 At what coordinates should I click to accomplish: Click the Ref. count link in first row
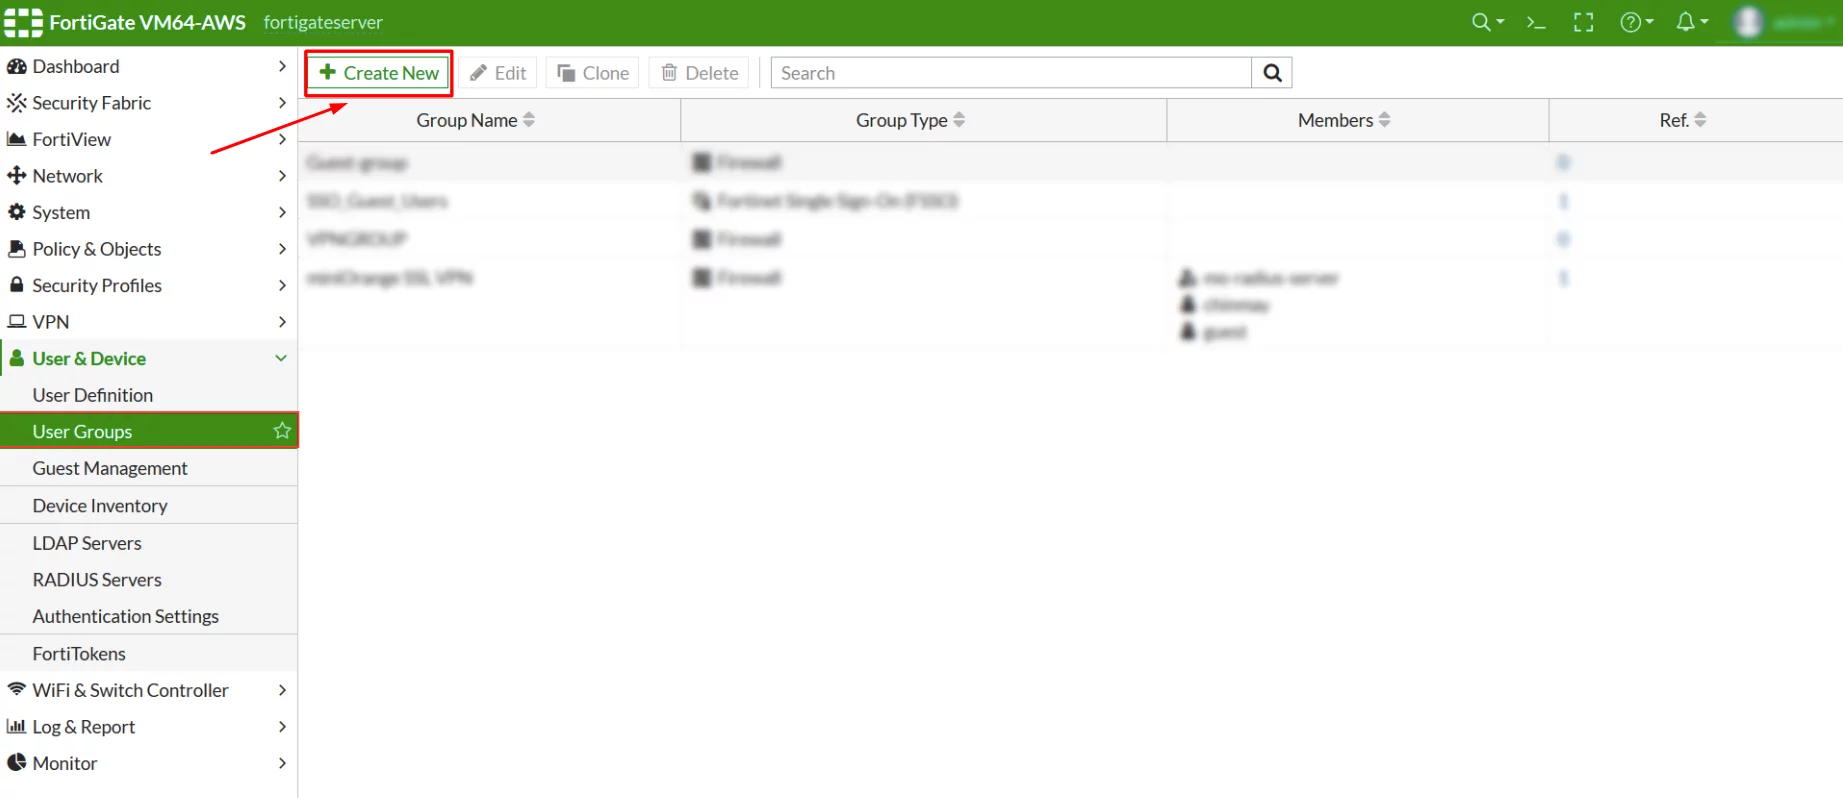(x=1563, y=162)
